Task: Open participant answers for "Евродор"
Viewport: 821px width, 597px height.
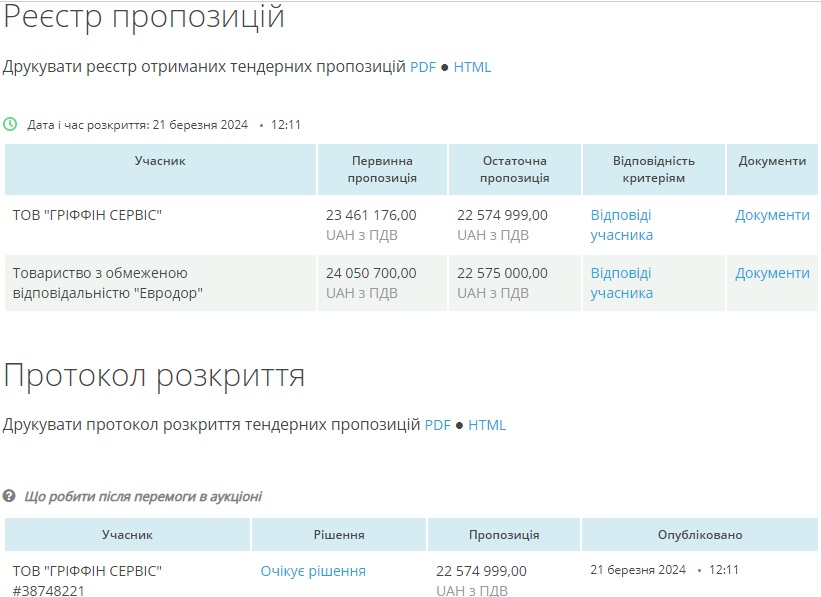Action: tap(622, 283)
